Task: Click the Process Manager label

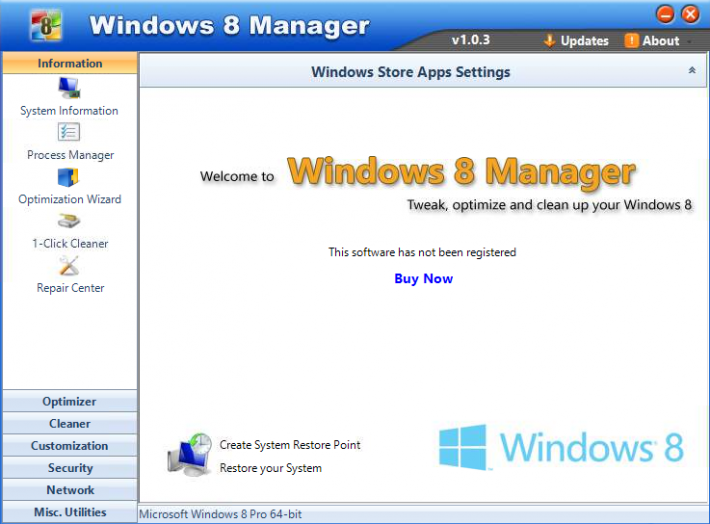Action: tap(70, 155)
